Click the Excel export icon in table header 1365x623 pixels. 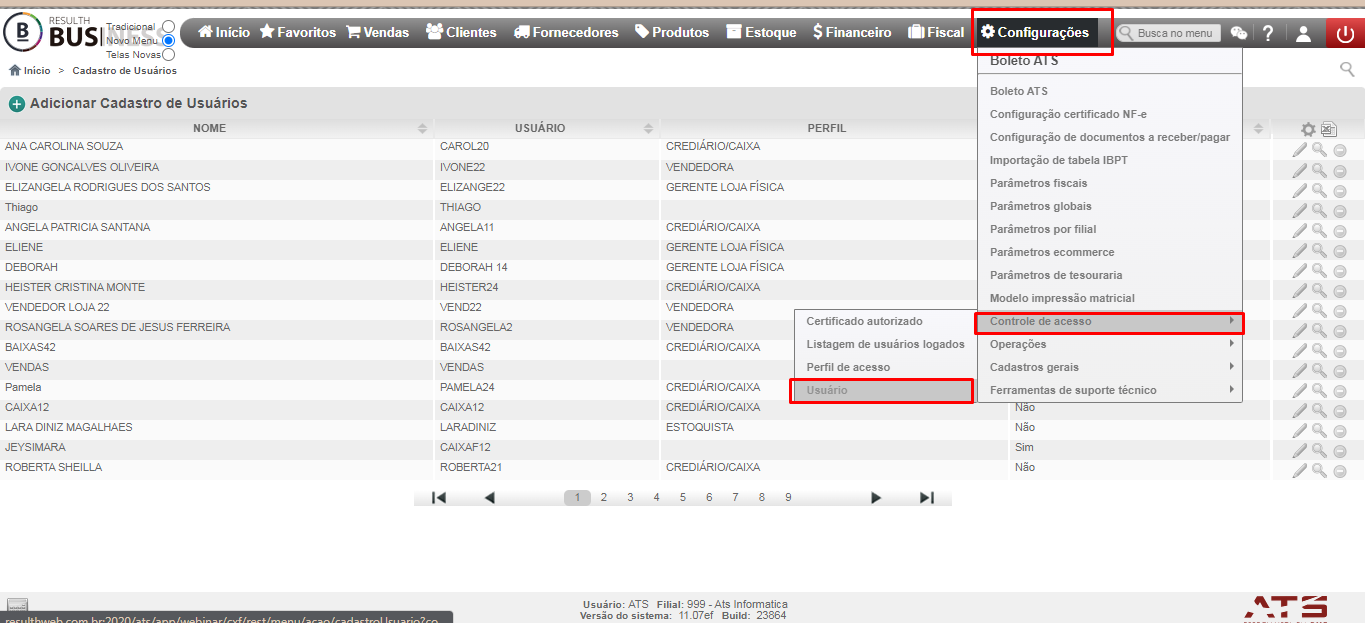[x=1329, y=129]
